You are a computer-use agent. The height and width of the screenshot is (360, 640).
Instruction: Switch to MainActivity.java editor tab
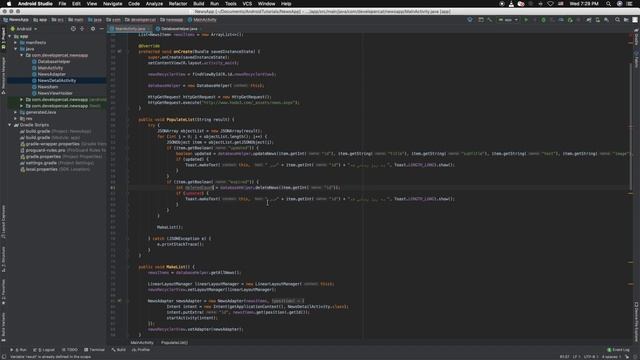(130, 29)
